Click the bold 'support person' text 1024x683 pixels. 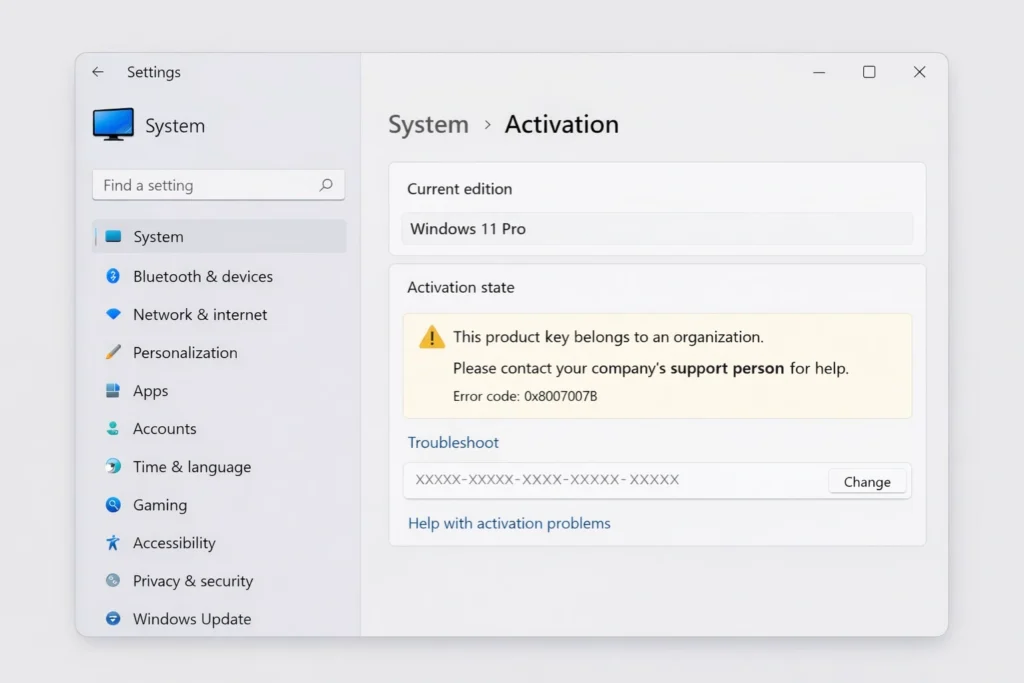(x=727, y=368)
